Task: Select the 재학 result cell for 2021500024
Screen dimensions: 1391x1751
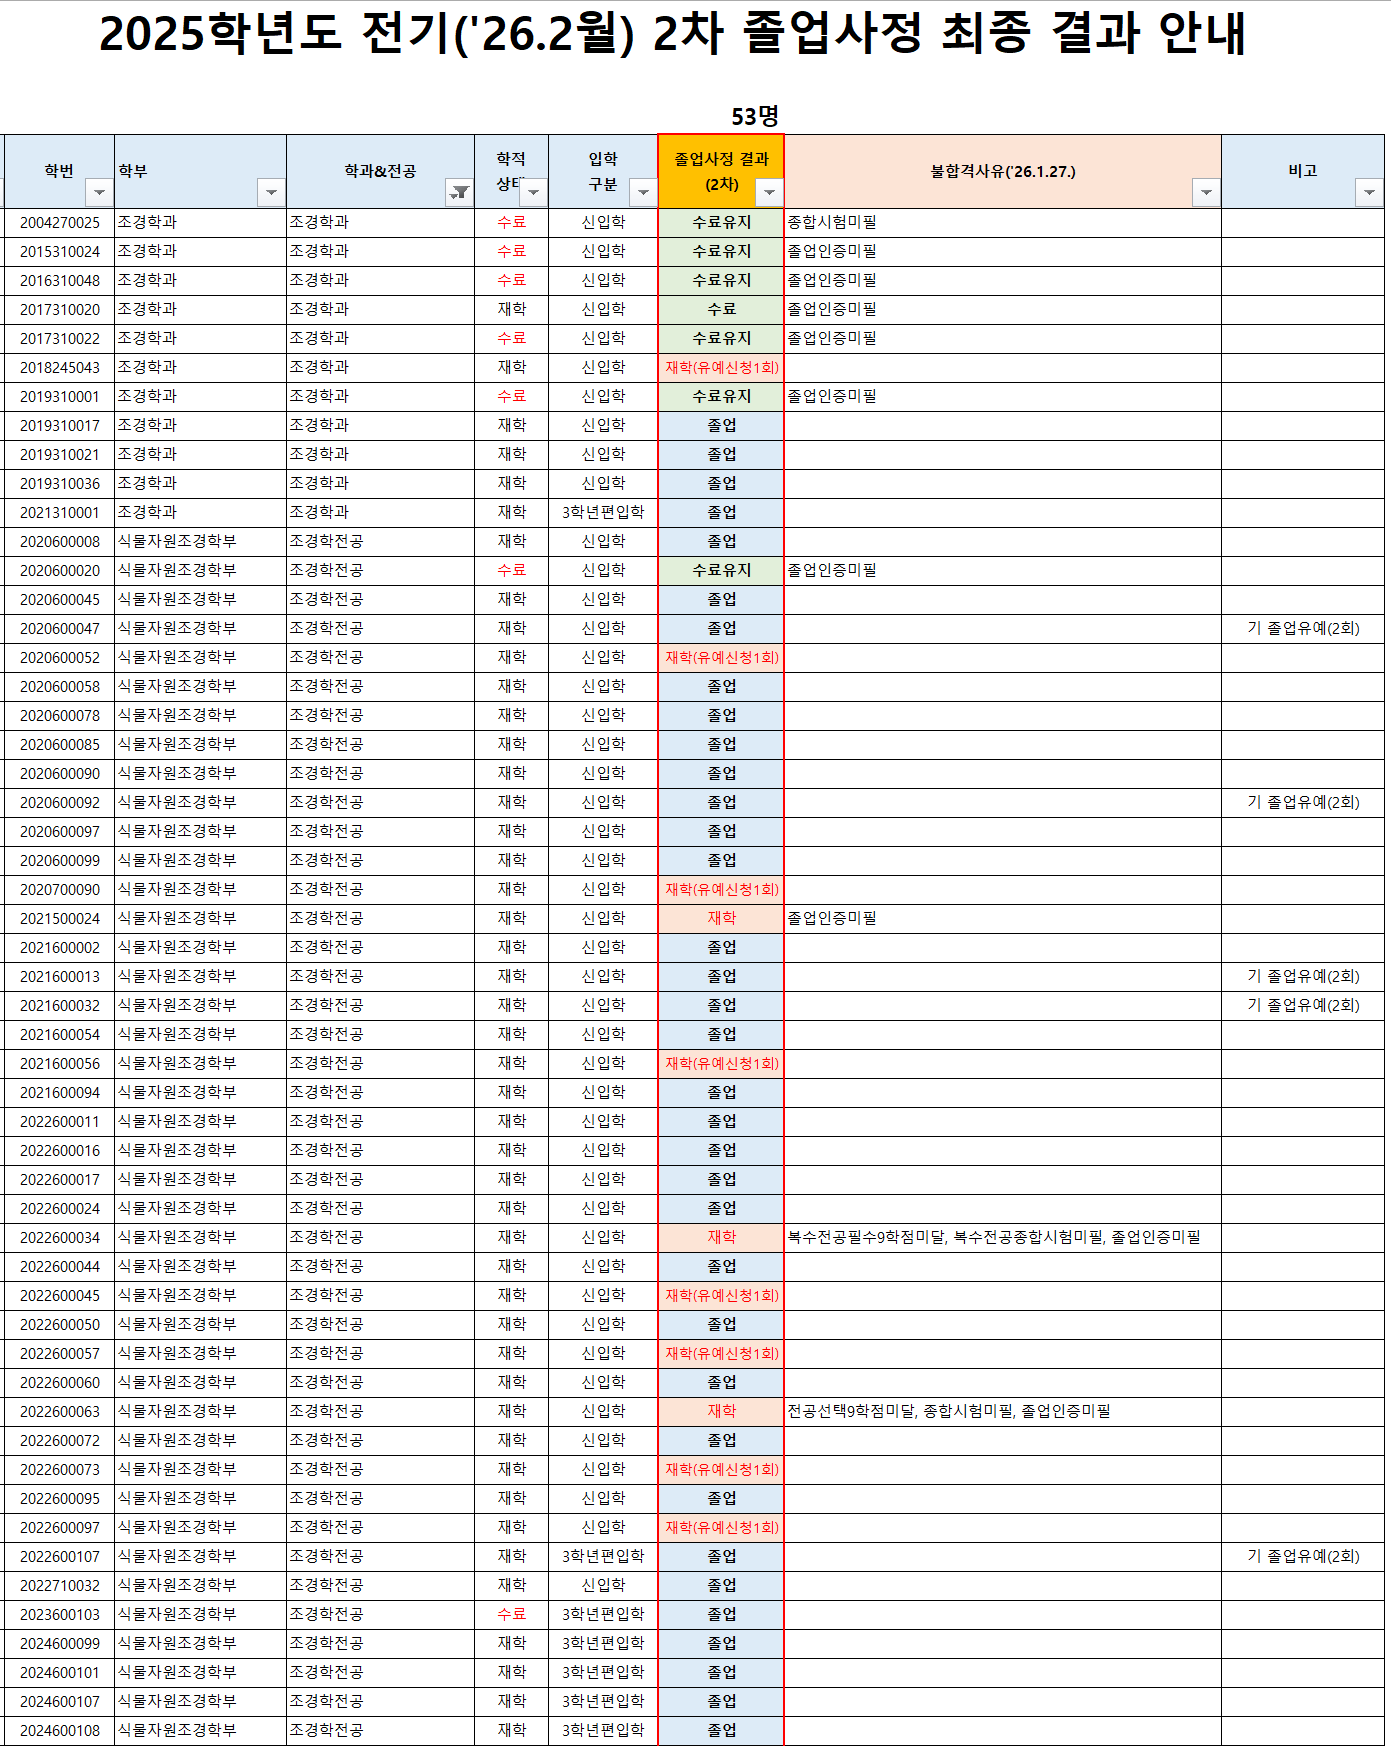Action: (x=721, y=919)
